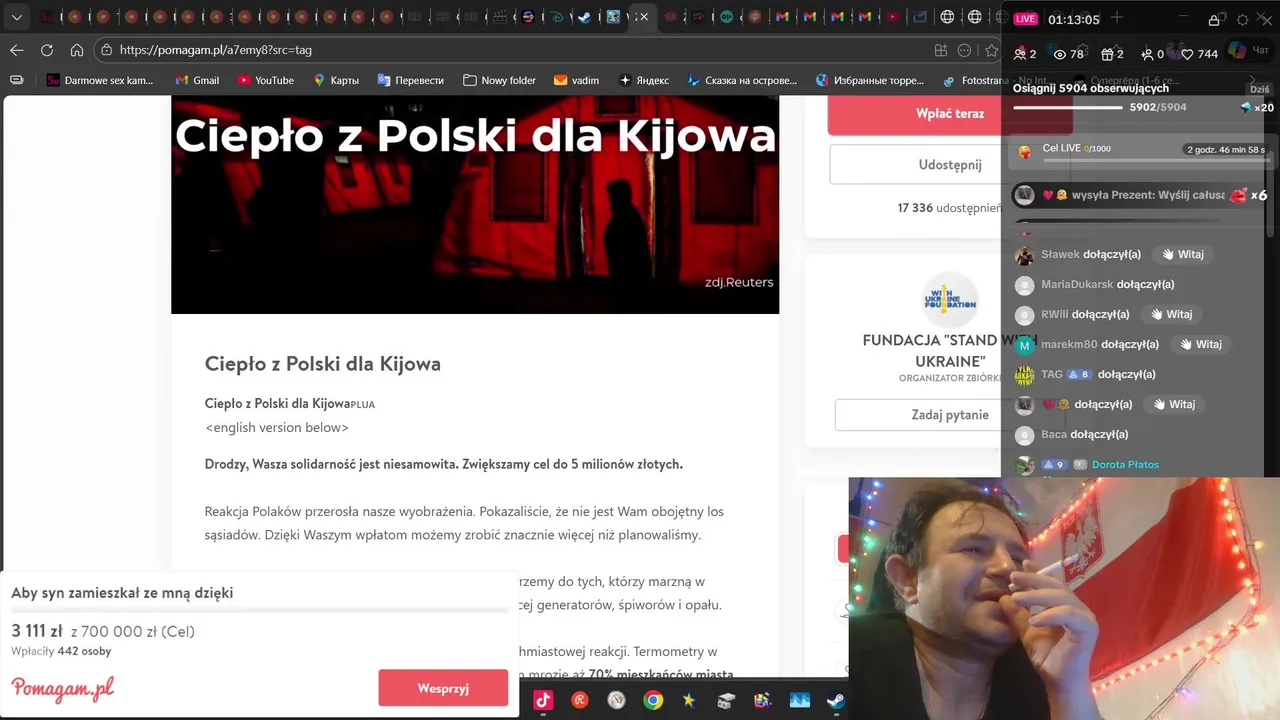Open the Карты bookmark
This screenshot has width=1280, height=720.
pos(336,80)
